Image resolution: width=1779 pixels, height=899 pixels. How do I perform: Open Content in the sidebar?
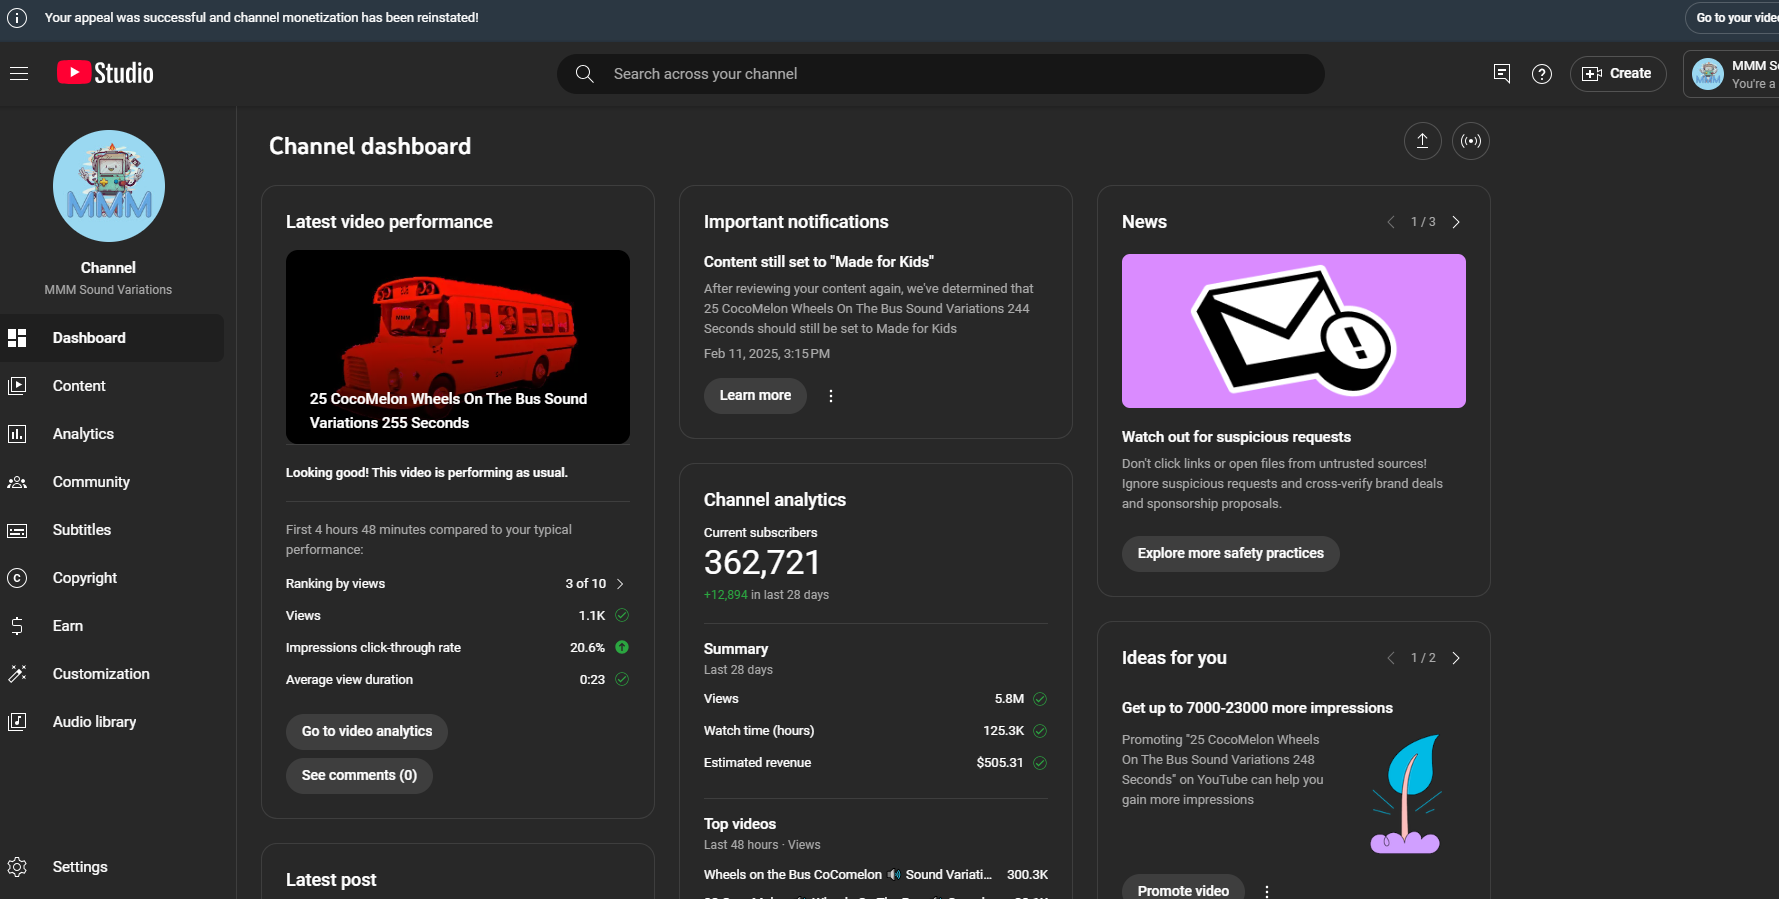112,386
